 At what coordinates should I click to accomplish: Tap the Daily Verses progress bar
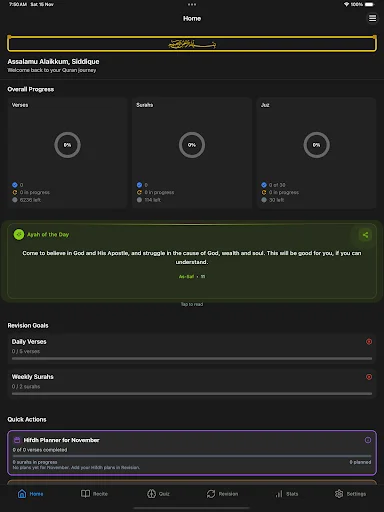coord(192,359)
